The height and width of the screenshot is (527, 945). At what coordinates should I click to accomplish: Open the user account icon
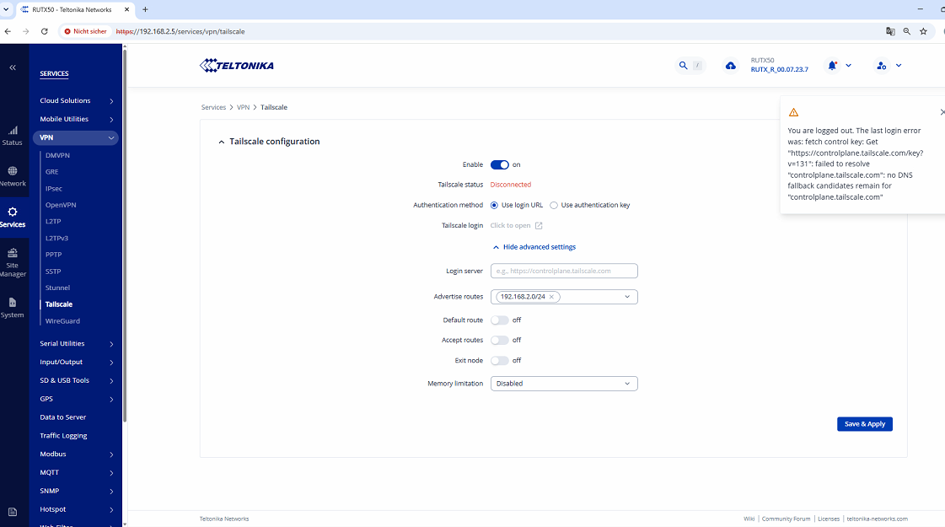[x=882, y=66]
